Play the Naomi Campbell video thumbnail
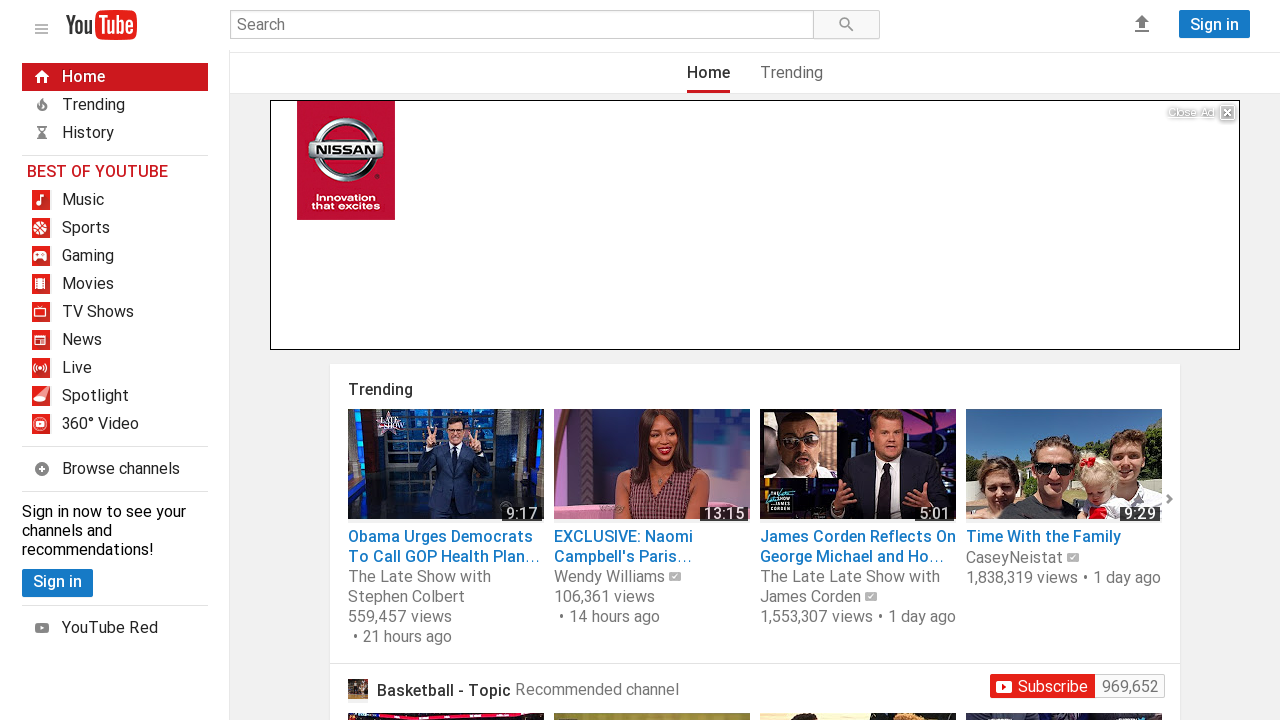Image resolution: width=1280 pixels, height=720 pixels. pyautogui.click(x=652, y=464)
